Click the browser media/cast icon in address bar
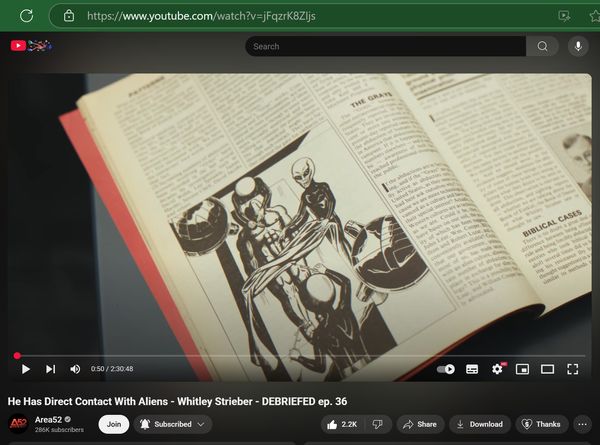 point(564,16)
